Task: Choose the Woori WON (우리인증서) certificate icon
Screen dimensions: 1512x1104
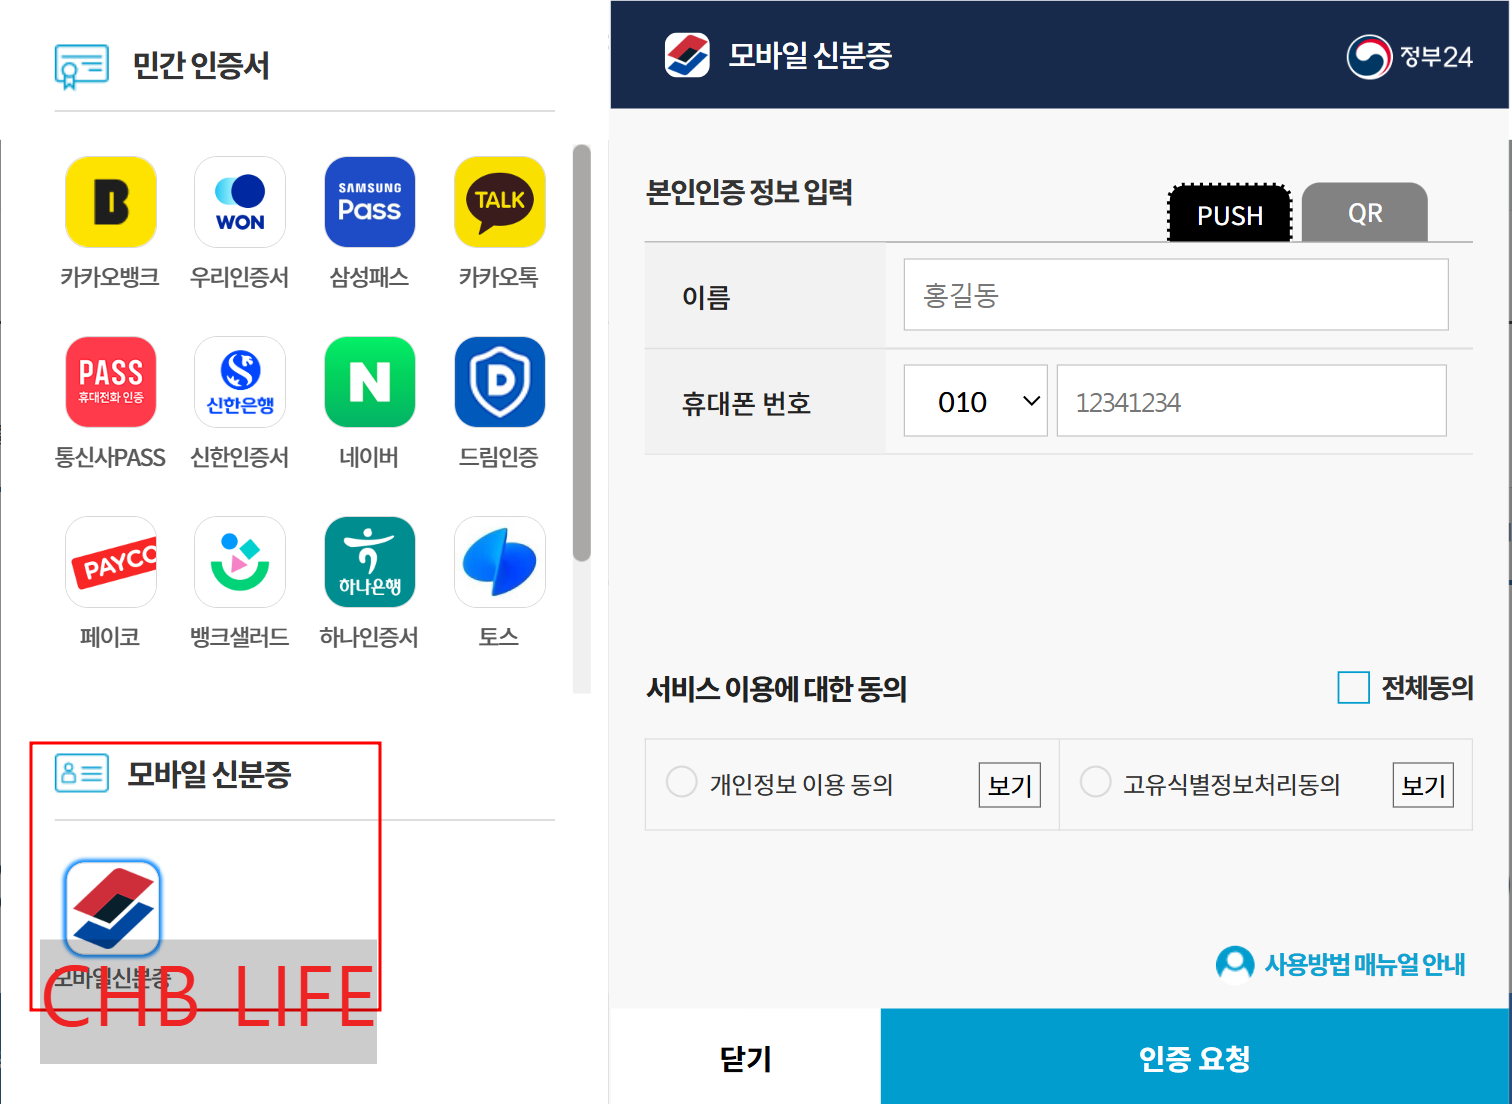Action: [240, 202]
